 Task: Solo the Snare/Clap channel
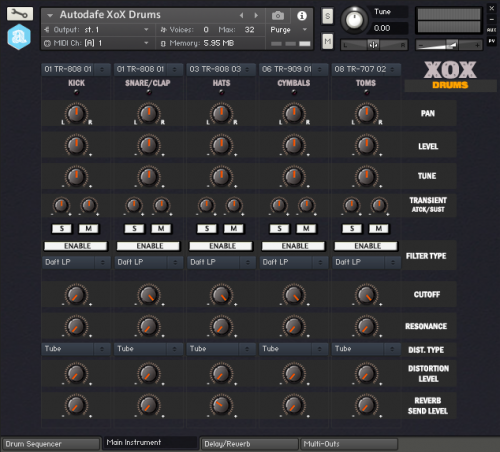[x=134, y=229]
